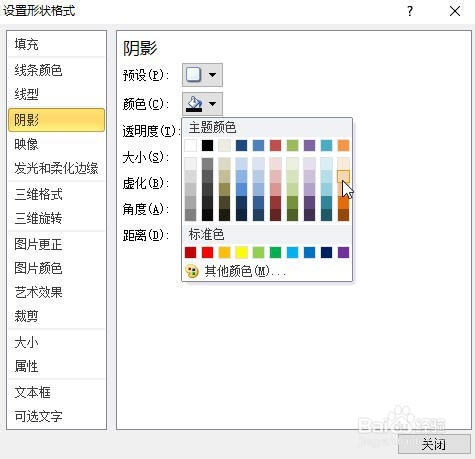Click the help question mark button
Screen dimensions: 475x459
coord(410,11)
